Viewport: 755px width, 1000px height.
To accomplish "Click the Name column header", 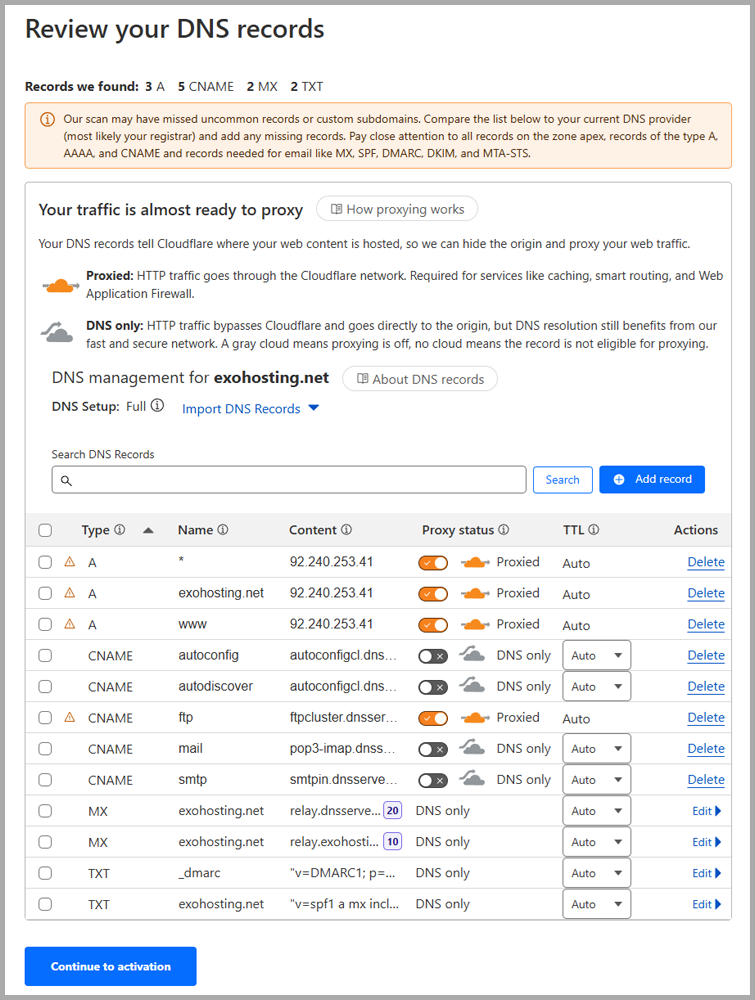I will pyautogui.click(x=195, y=530).
